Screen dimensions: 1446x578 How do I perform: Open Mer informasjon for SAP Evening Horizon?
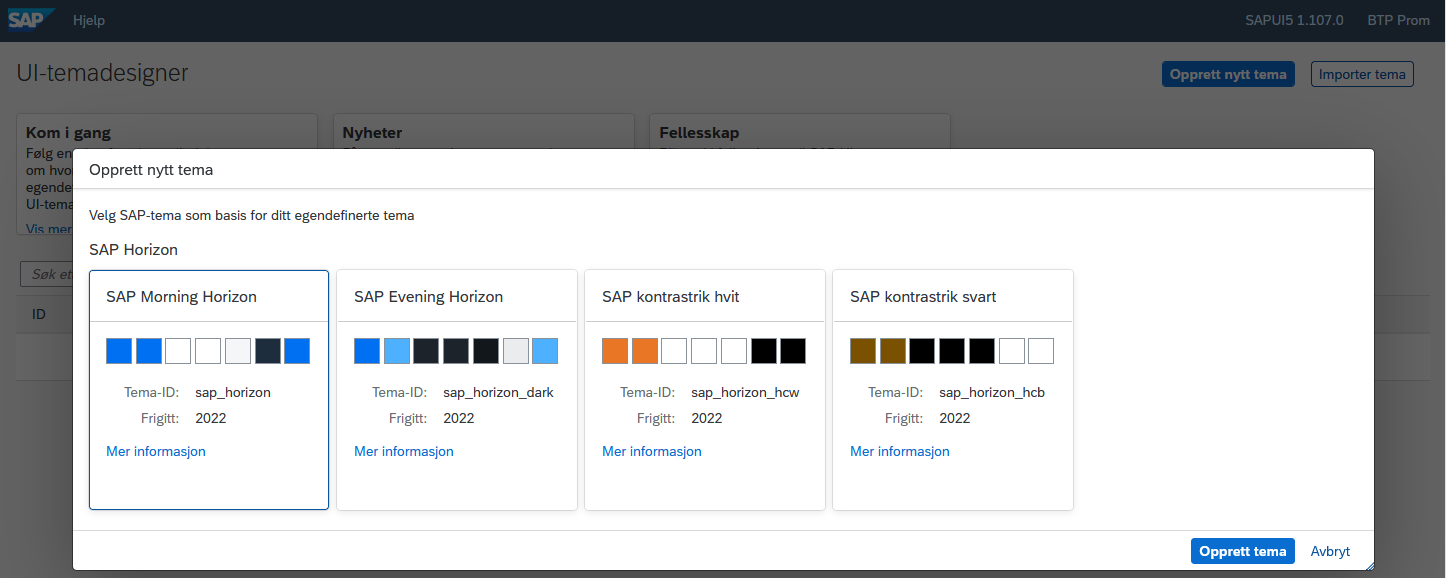(x=403, y=451)
